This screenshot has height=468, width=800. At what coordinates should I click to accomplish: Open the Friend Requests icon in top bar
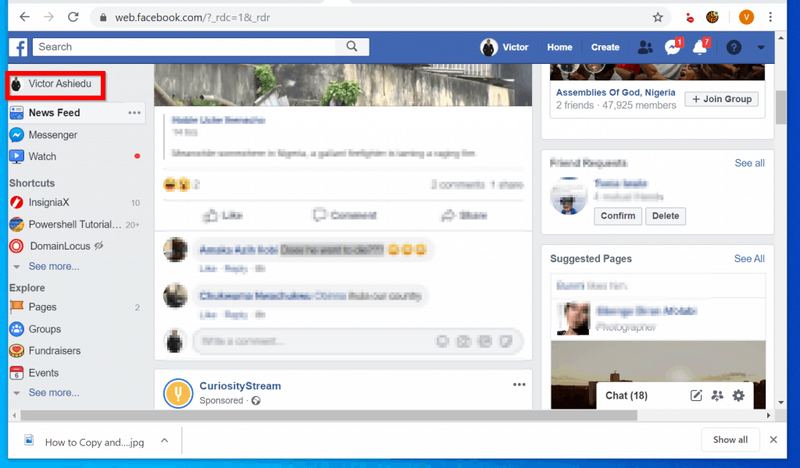645,47
